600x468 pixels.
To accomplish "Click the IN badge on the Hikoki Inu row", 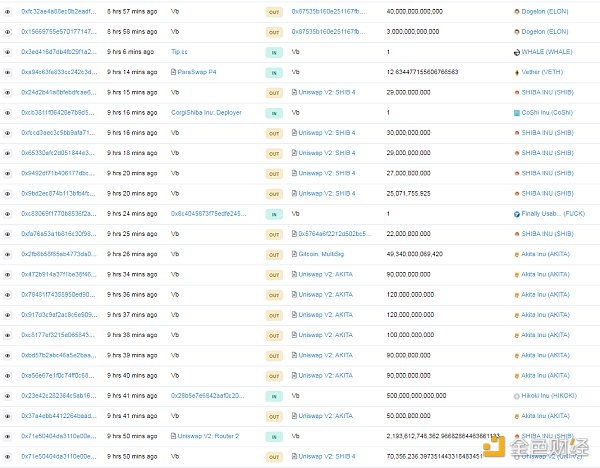I will coord(274,396).
